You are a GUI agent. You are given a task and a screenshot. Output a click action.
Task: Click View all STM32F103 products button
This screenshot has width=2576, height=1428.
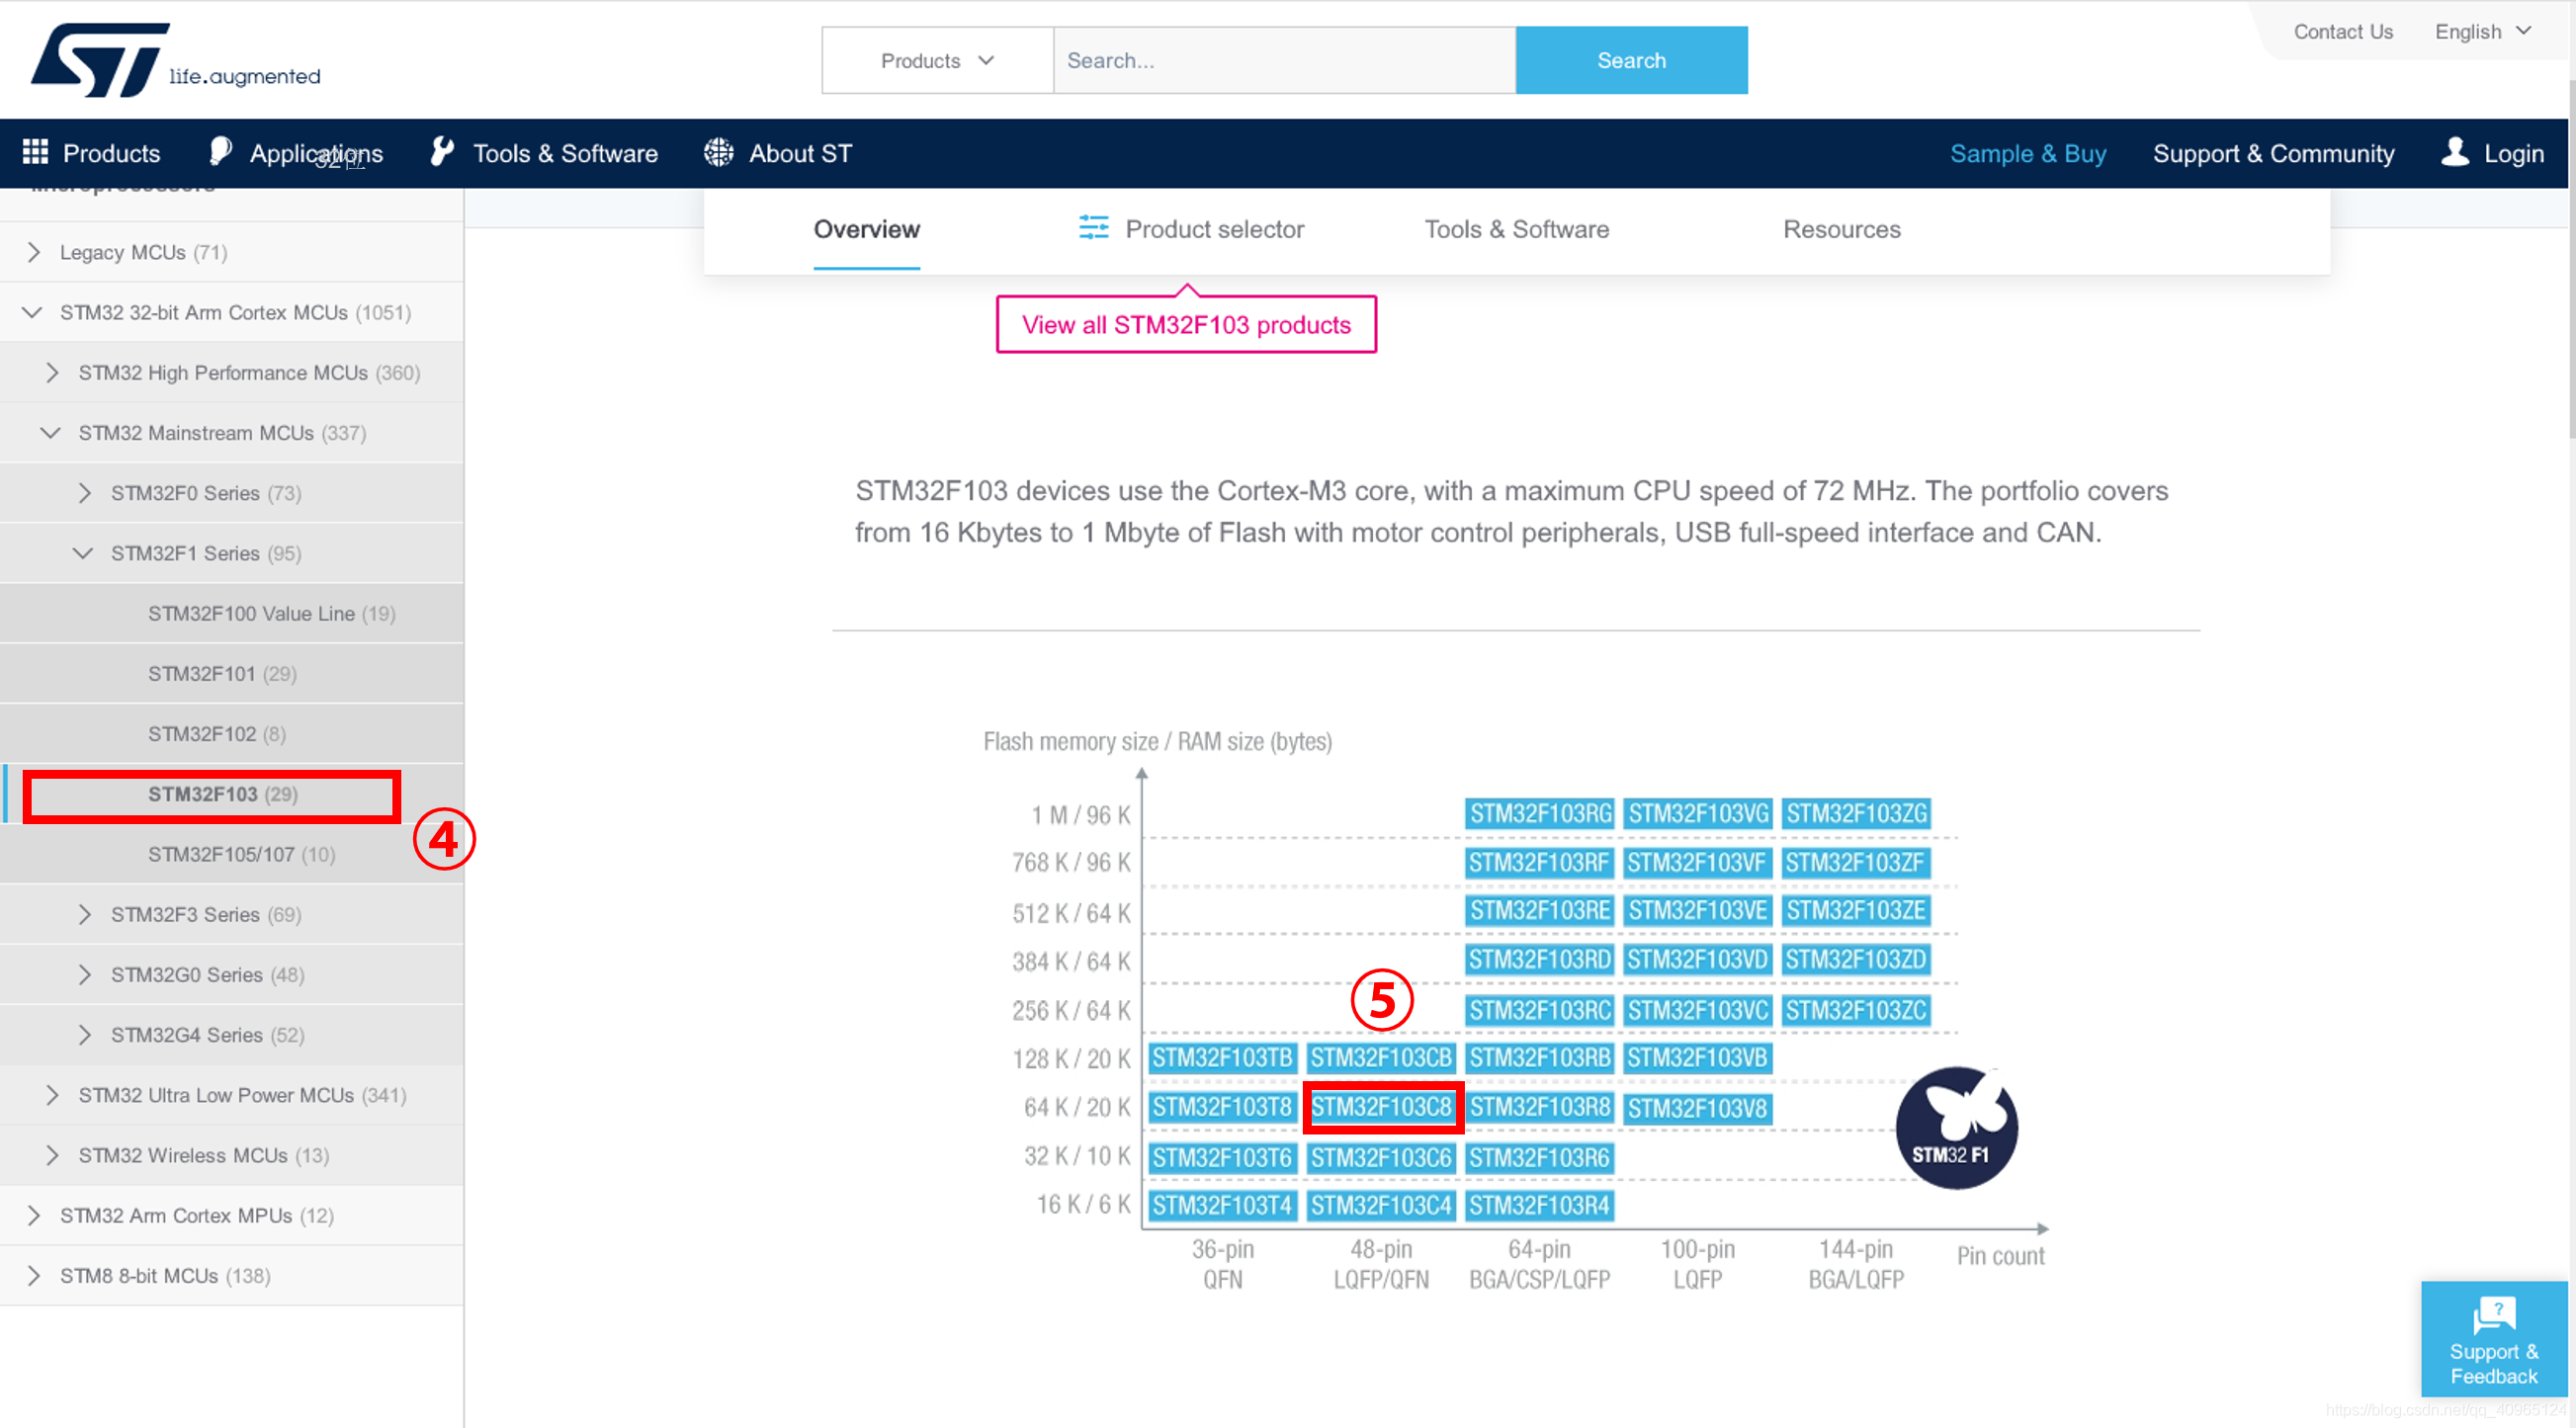[1186, 325]
